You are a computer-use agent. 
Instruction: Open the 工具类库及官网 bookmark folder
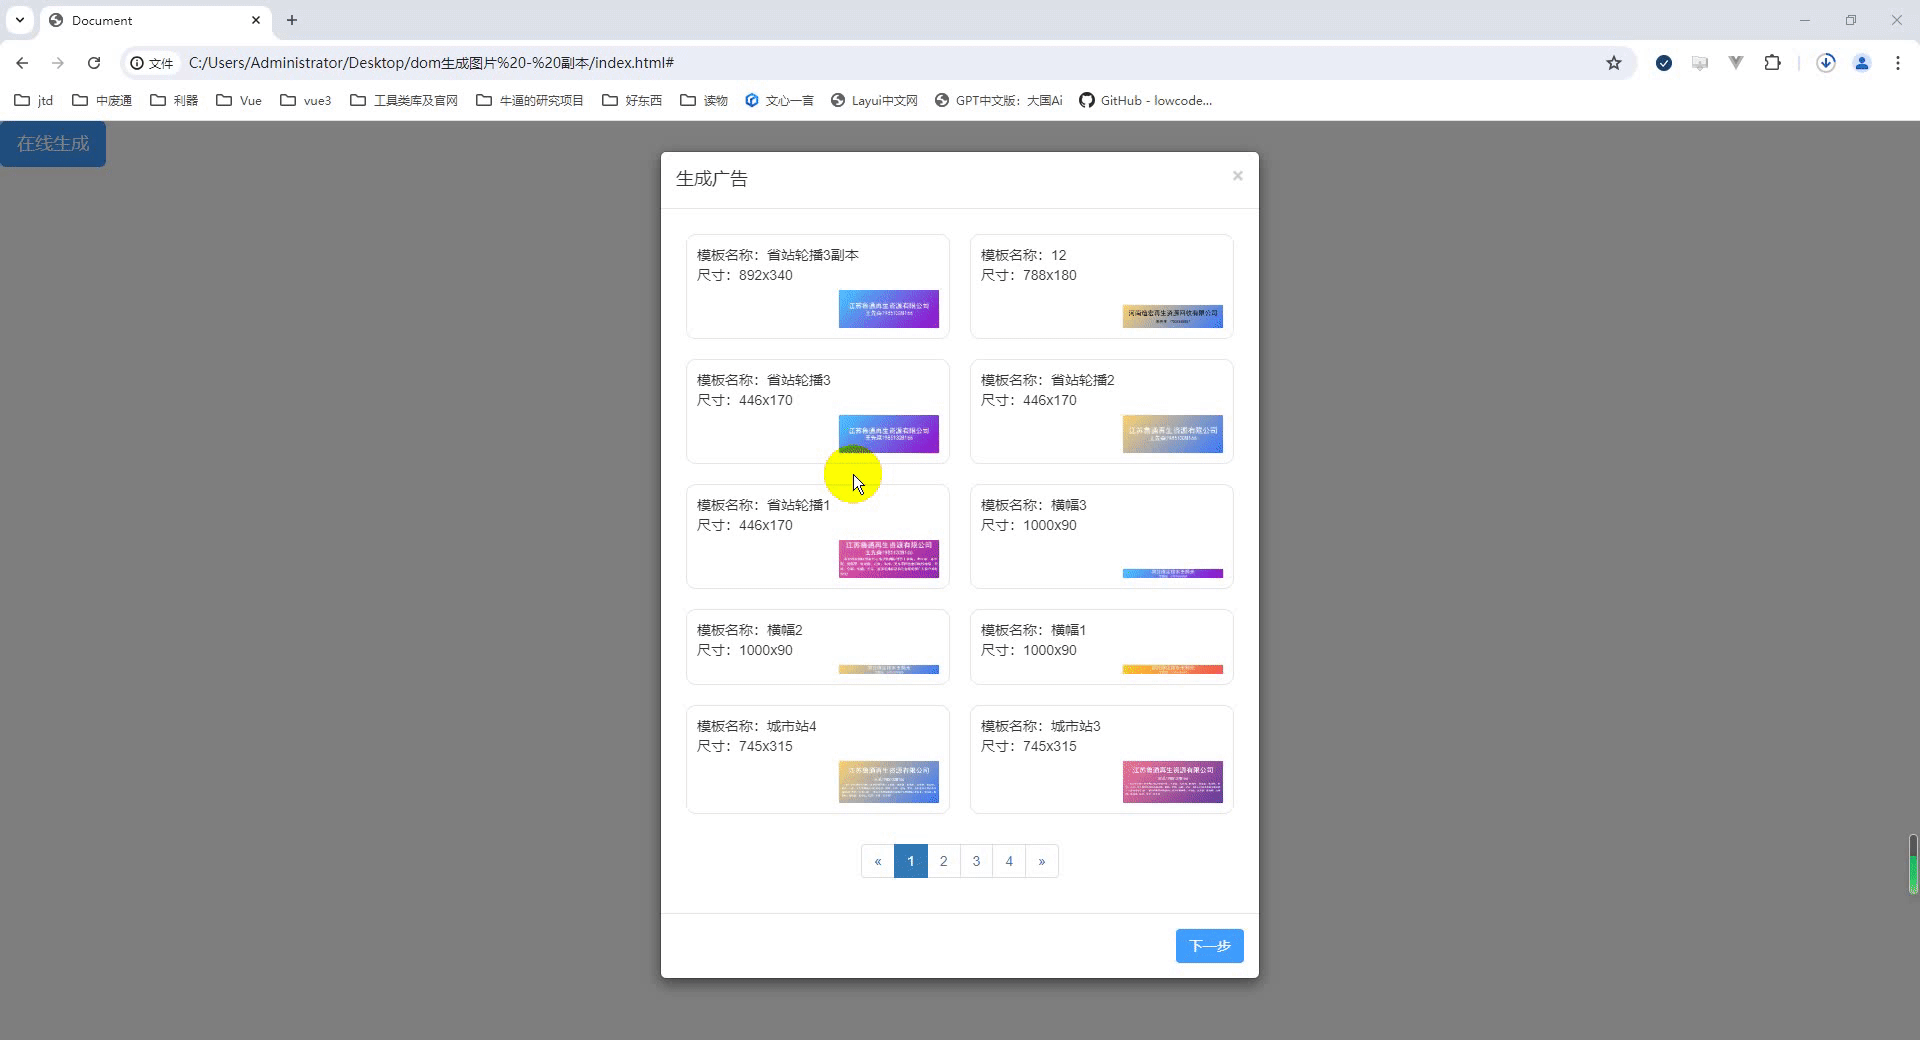(404, 100)
